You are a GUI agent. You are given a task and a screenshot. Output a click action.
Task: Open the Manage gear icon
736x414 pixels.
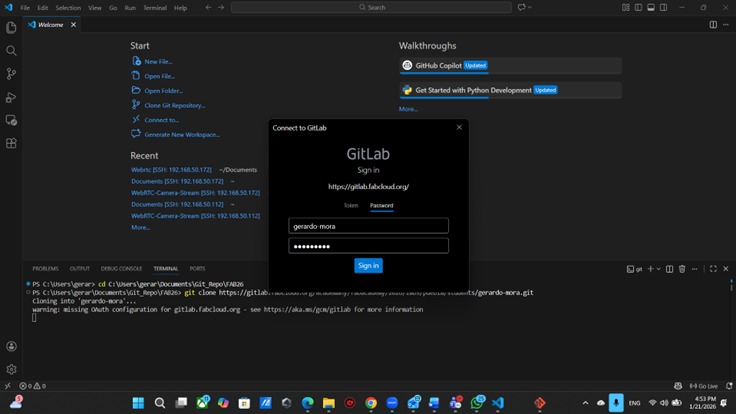tap(11, 369)
